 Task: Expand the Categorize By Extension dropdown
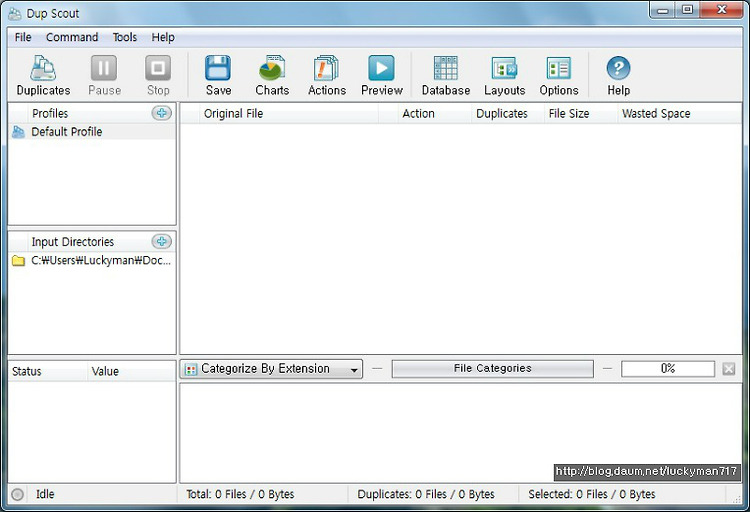point(271,369)
